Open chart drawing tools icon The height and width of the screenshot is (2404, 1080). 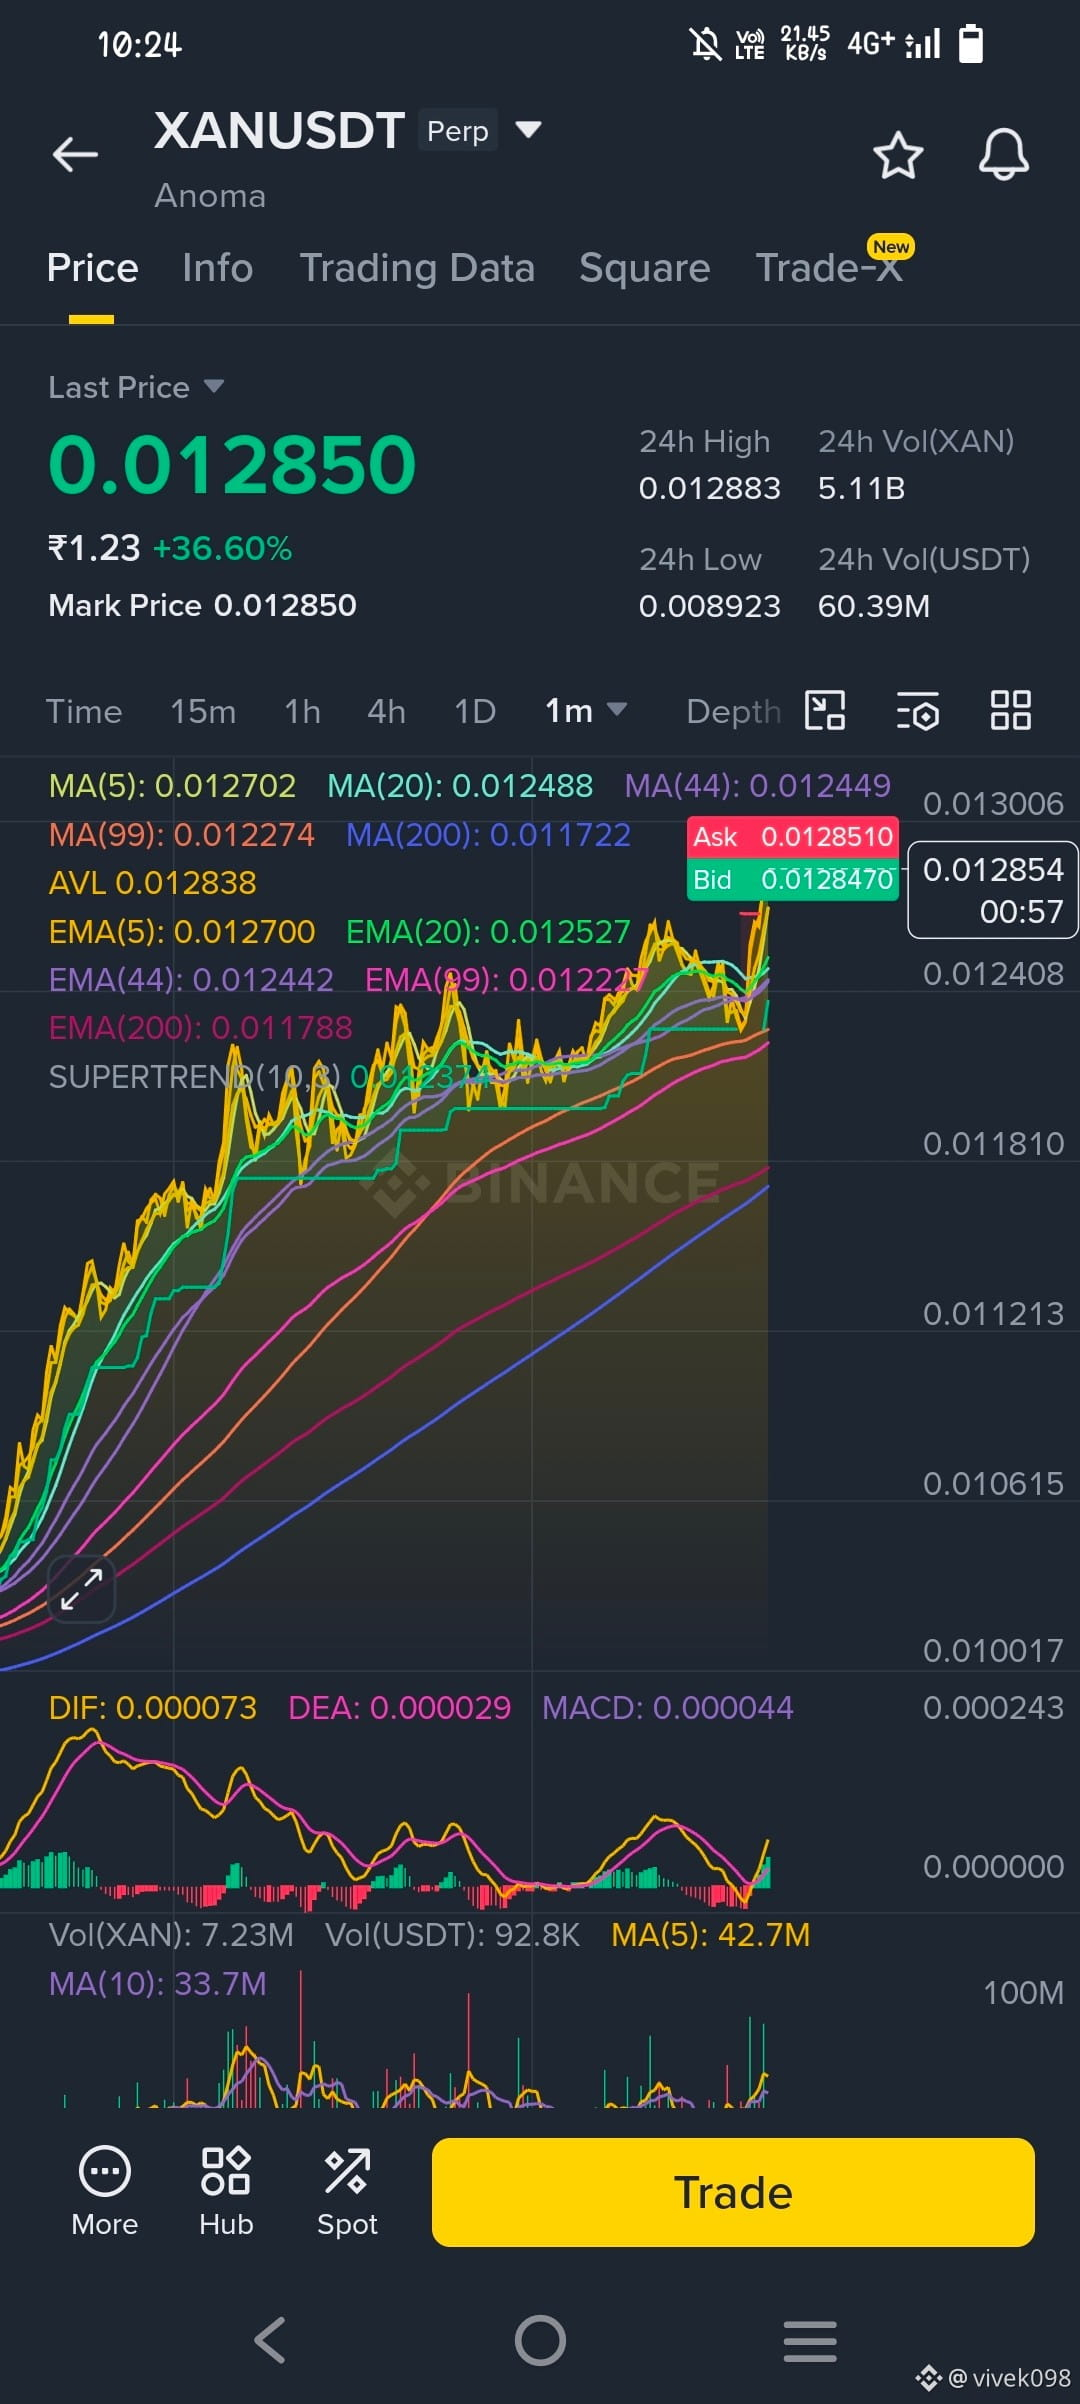coord(825,711)
